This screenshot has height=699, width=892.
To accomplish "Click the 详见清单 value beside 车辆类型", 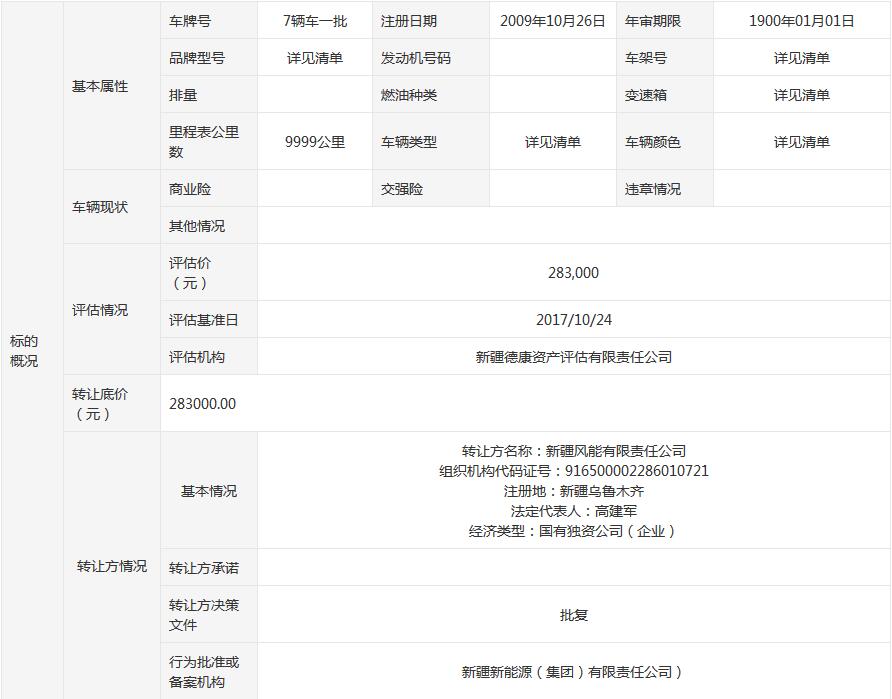I will (x=553, y=142).
